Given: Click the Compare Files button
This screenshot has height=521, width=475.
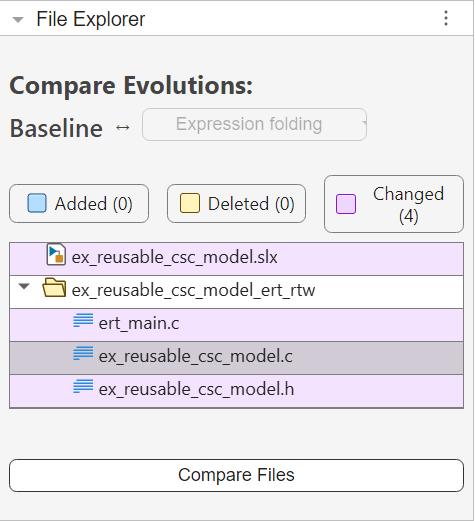Looking at the screenshot, I should pos(236,475).
